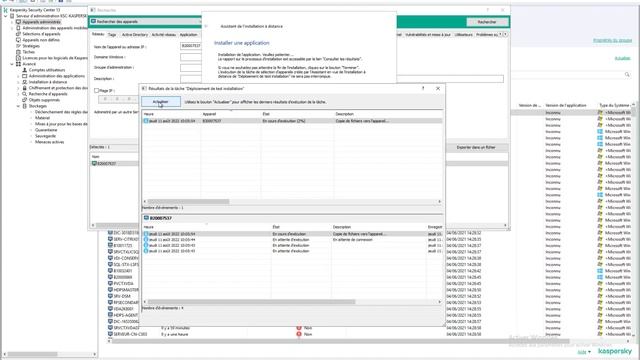This screenshot has width=640, height=360.
Task: Click Kaspersky Security Center 13 root icon
Action: point(6,10)
